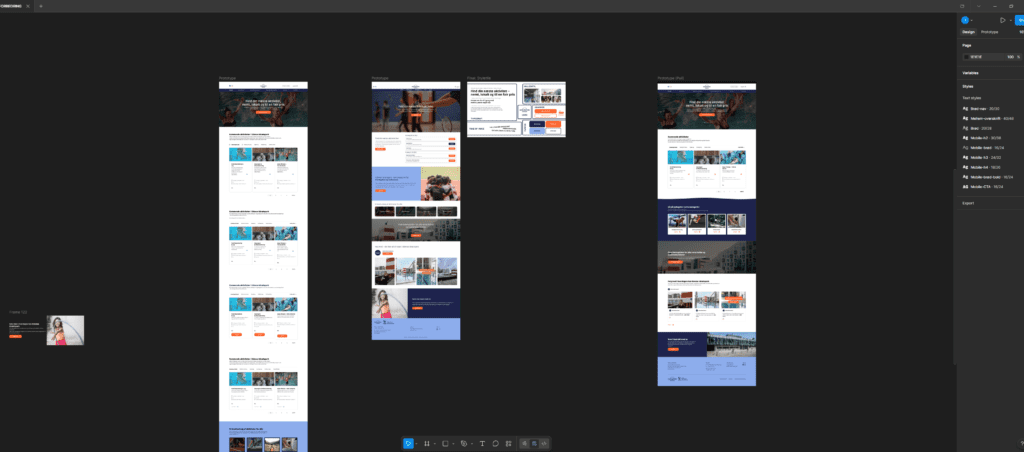Open the Variables section
This screenshot has height=452, width=1024.
pyautogui.click(x=970, y=73)
